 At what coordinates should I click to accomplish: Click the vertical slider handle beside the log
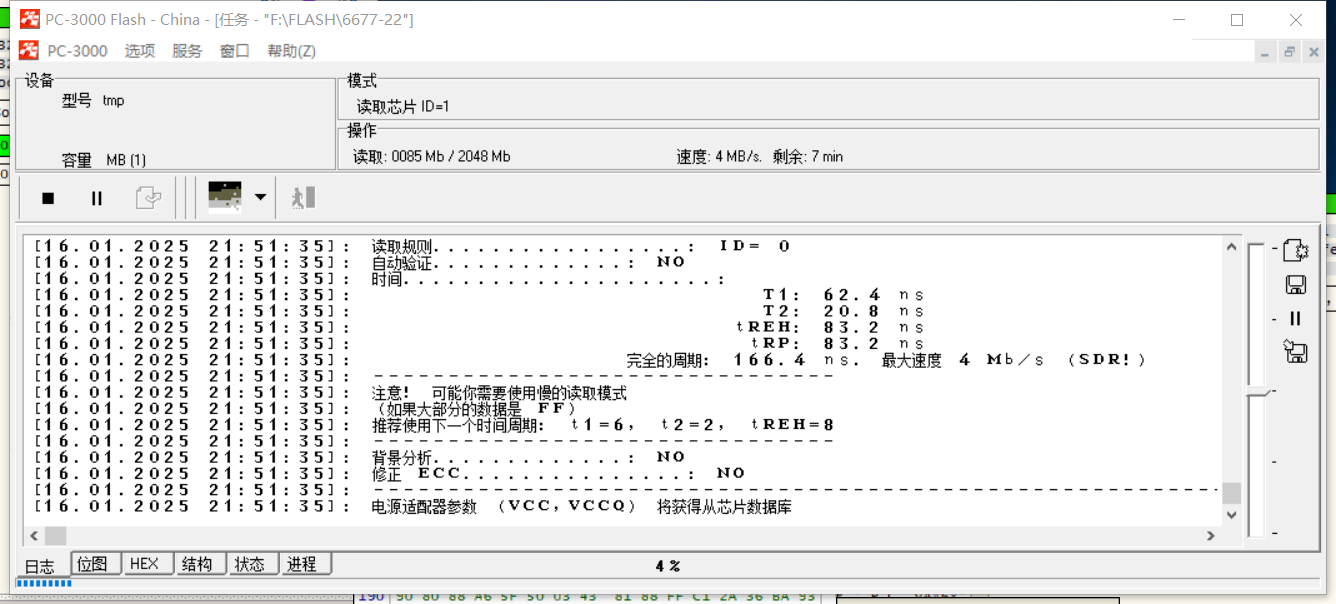(1257, 391)
